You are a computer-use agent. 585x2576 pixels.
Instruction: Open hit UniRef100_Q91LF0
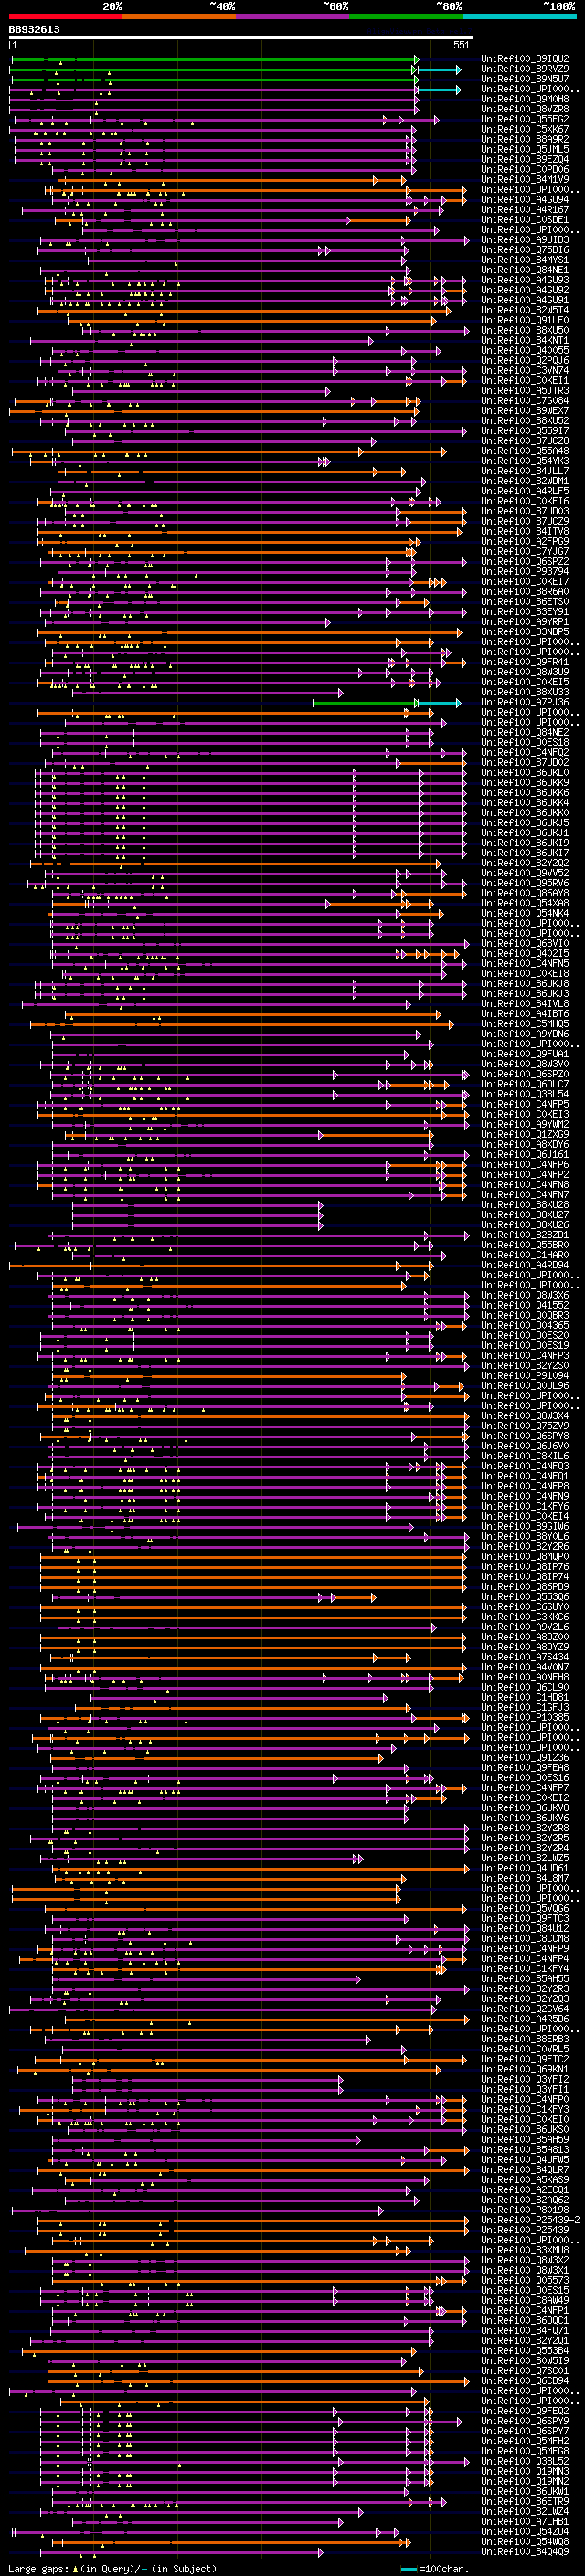(525, 320)
